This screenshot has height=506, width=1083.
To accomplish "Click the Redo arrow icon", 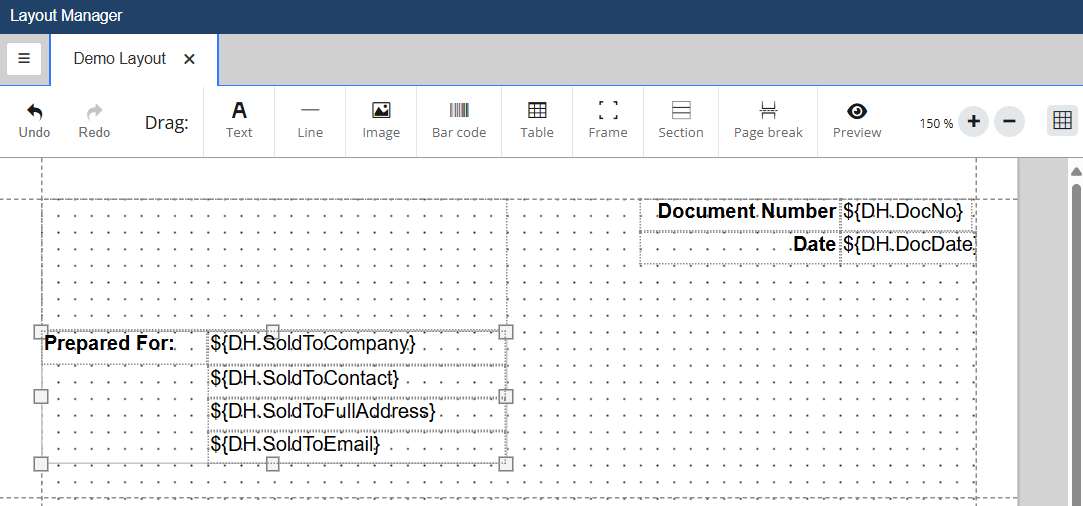I will click(94, 112).
